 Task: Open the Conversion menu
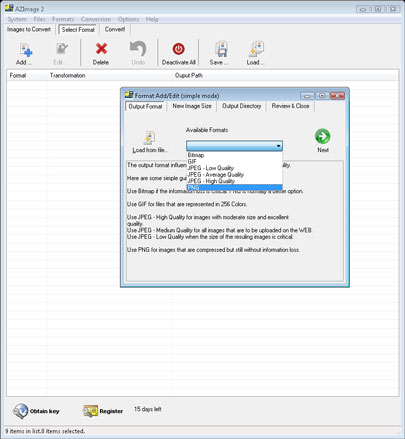tap(96, 19)
